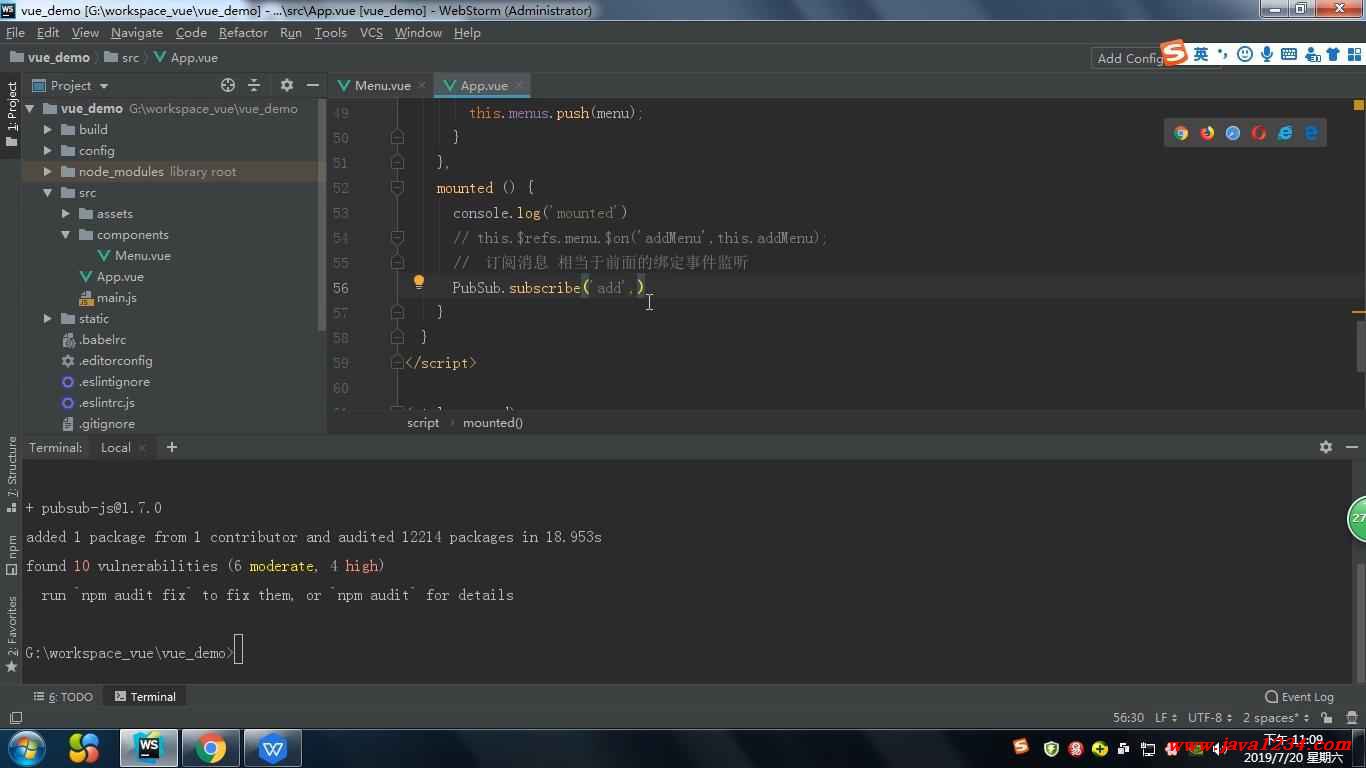Hide the Terminal panel
This screenshot has height=768, width=1366.
(x=1352, y=447)
